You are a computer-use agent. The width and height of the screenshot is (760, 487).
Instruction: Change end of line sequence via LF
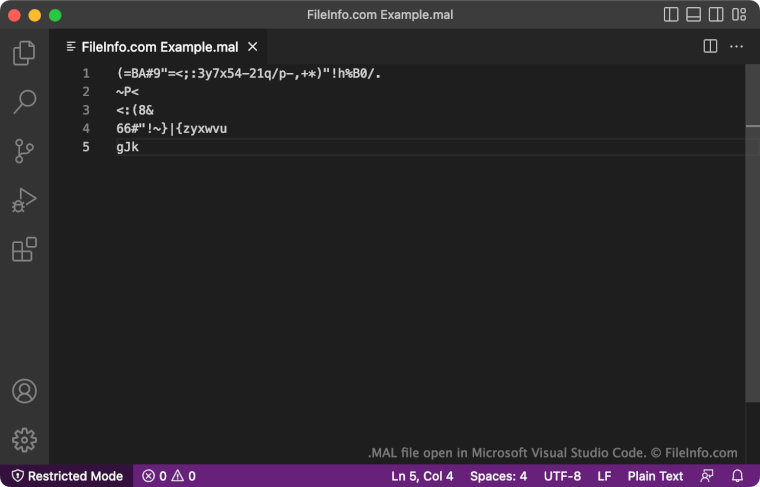click(x=604, y=476)
